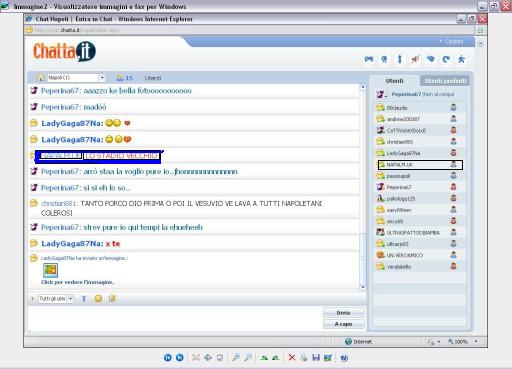Click the megaphone sound icon

click(415, 59)
